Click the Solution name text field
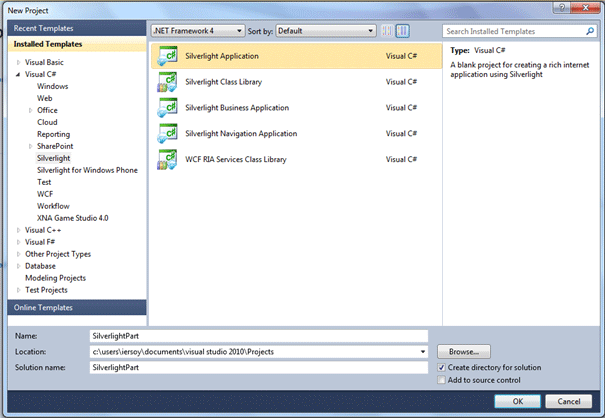Image resolution: width=605 pixels, height=418 pixels. click(259, 367)
